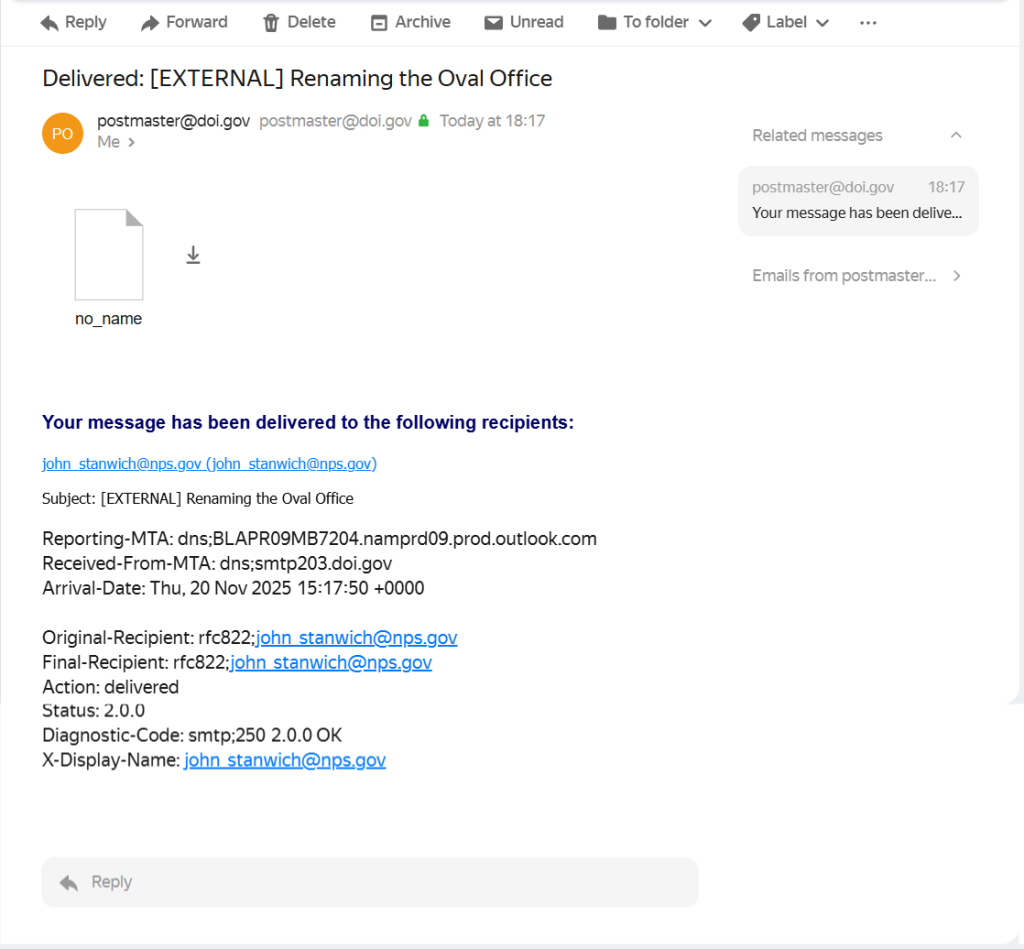Open more actions ellipsis menu
Screen dimensions: 1024x949
868,23
